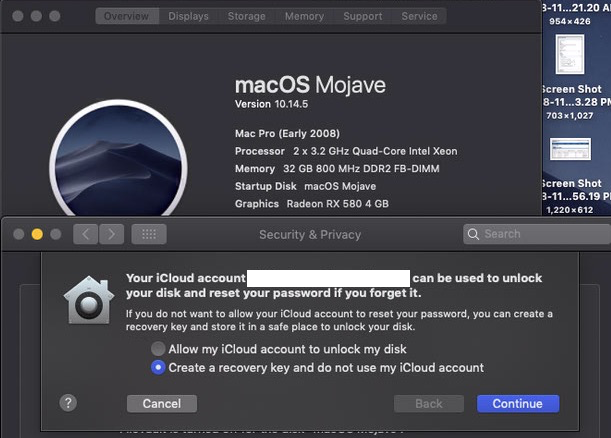Click Startup Disk macOS Mojave line
This screenshot has width=611, height=438.
click(x=306, y=186)
